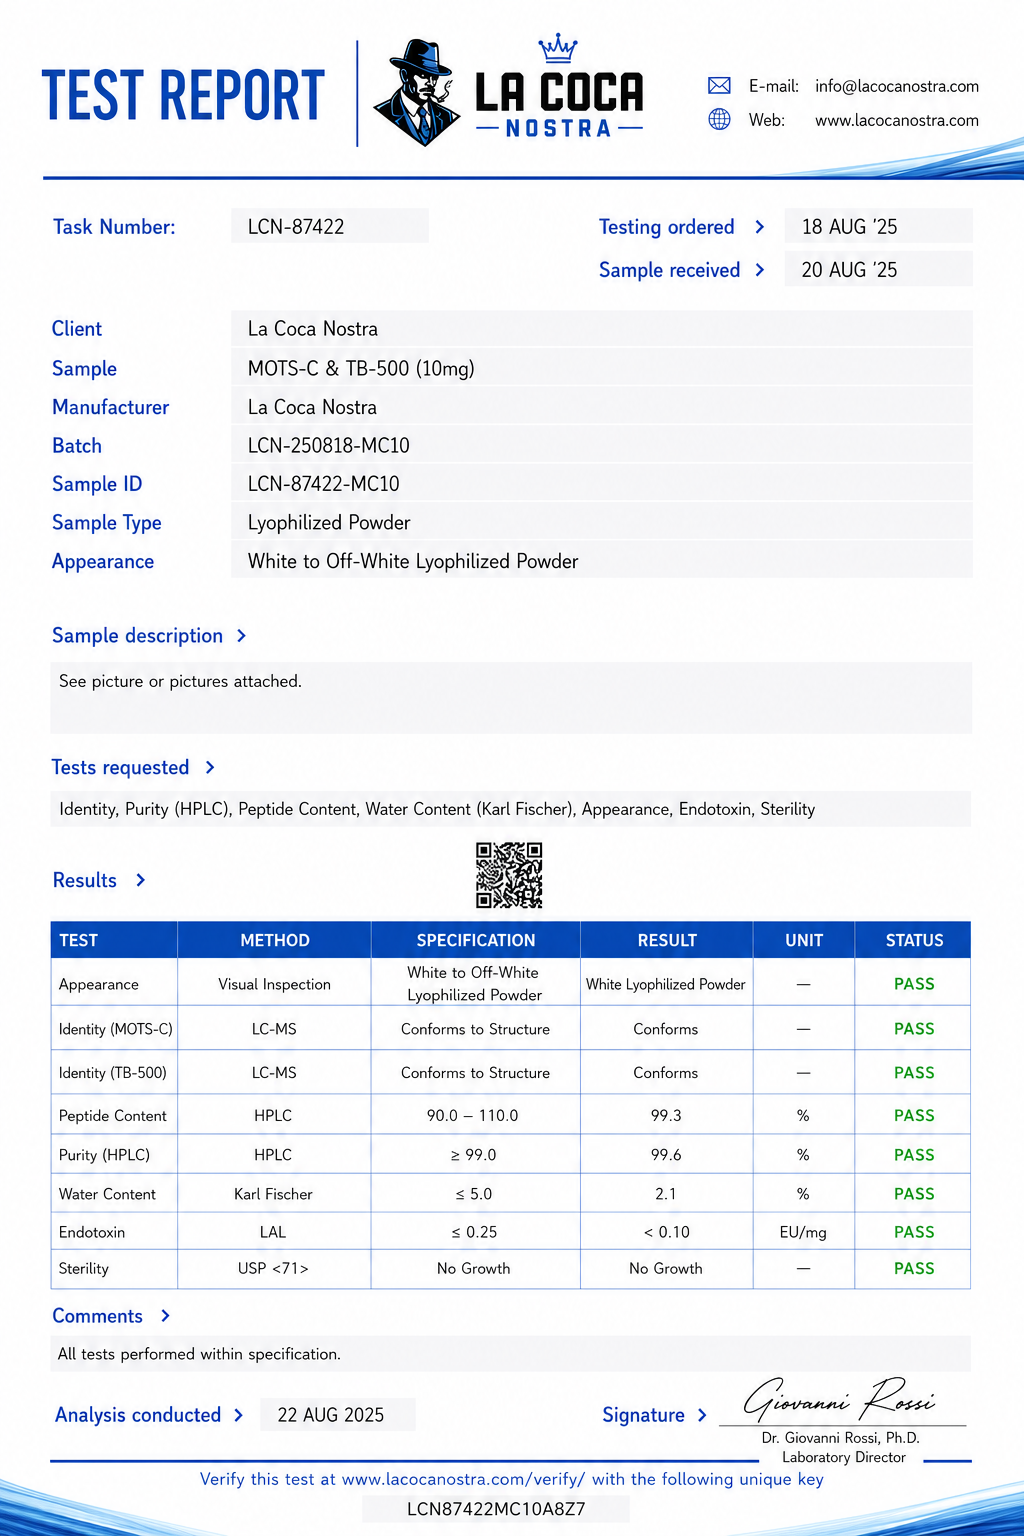Click the Giovanni Rossi signature
Image resolution: width=1024 pixels, height=1536 pixels.
click(840, 1399)
